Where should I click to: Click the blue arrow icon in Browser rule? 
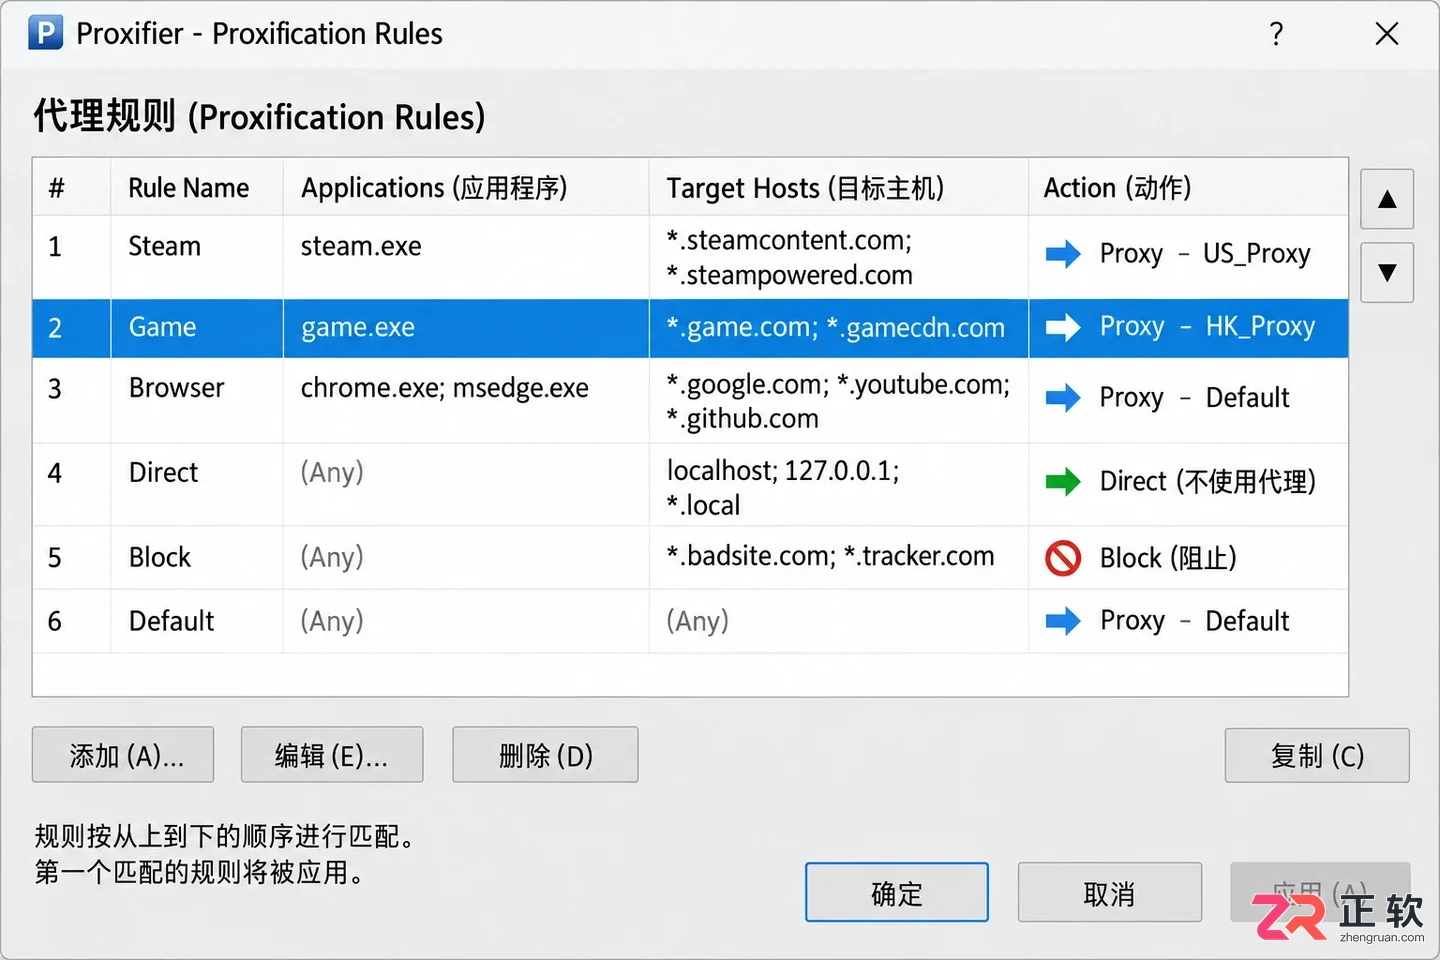pos(1063,398)
